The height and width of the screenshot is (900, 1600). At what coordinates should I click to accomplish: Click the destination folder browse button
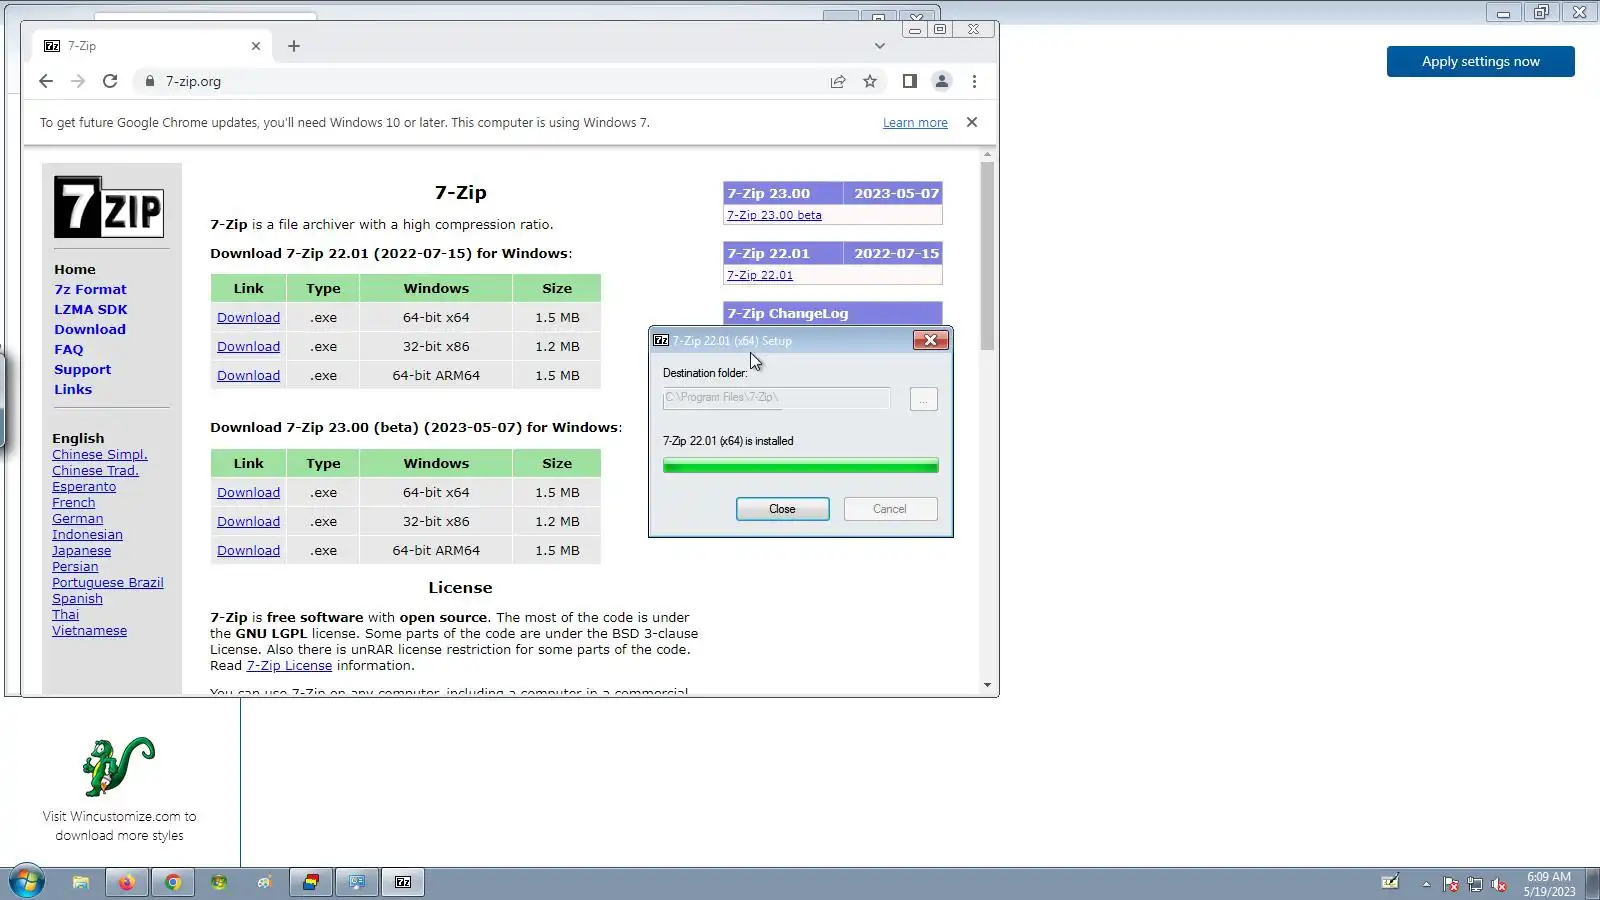click(x=924, y=399)
